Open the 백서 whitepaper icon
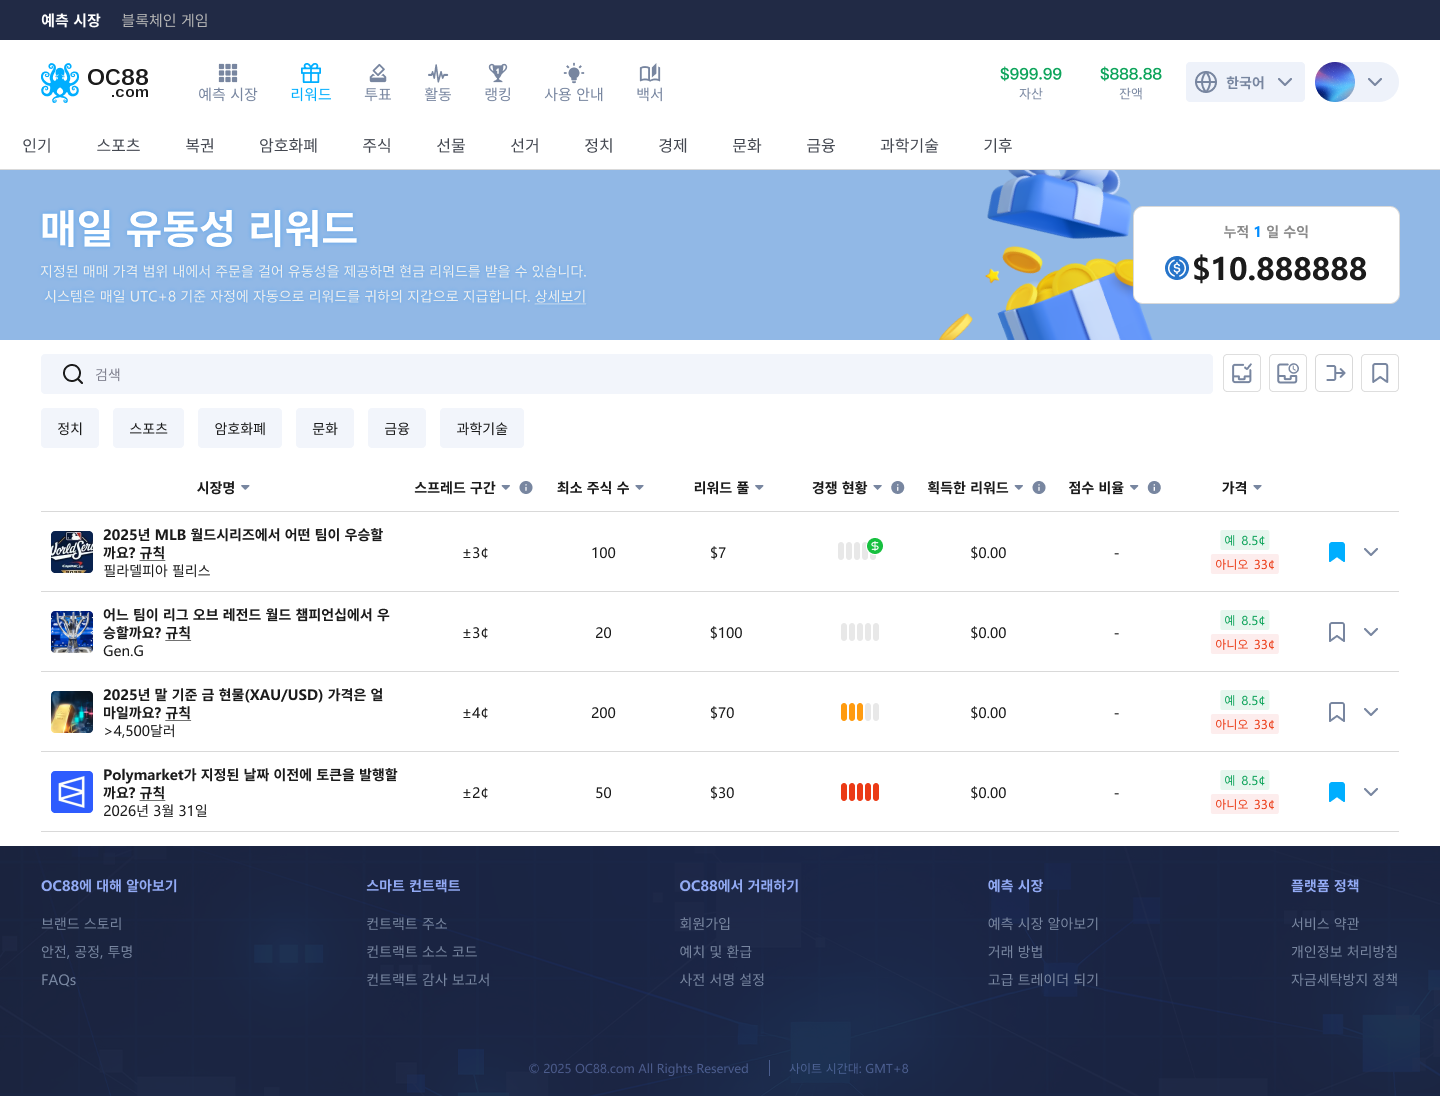Screen dimensions: 1440x1096 click(x=649, y=73)
